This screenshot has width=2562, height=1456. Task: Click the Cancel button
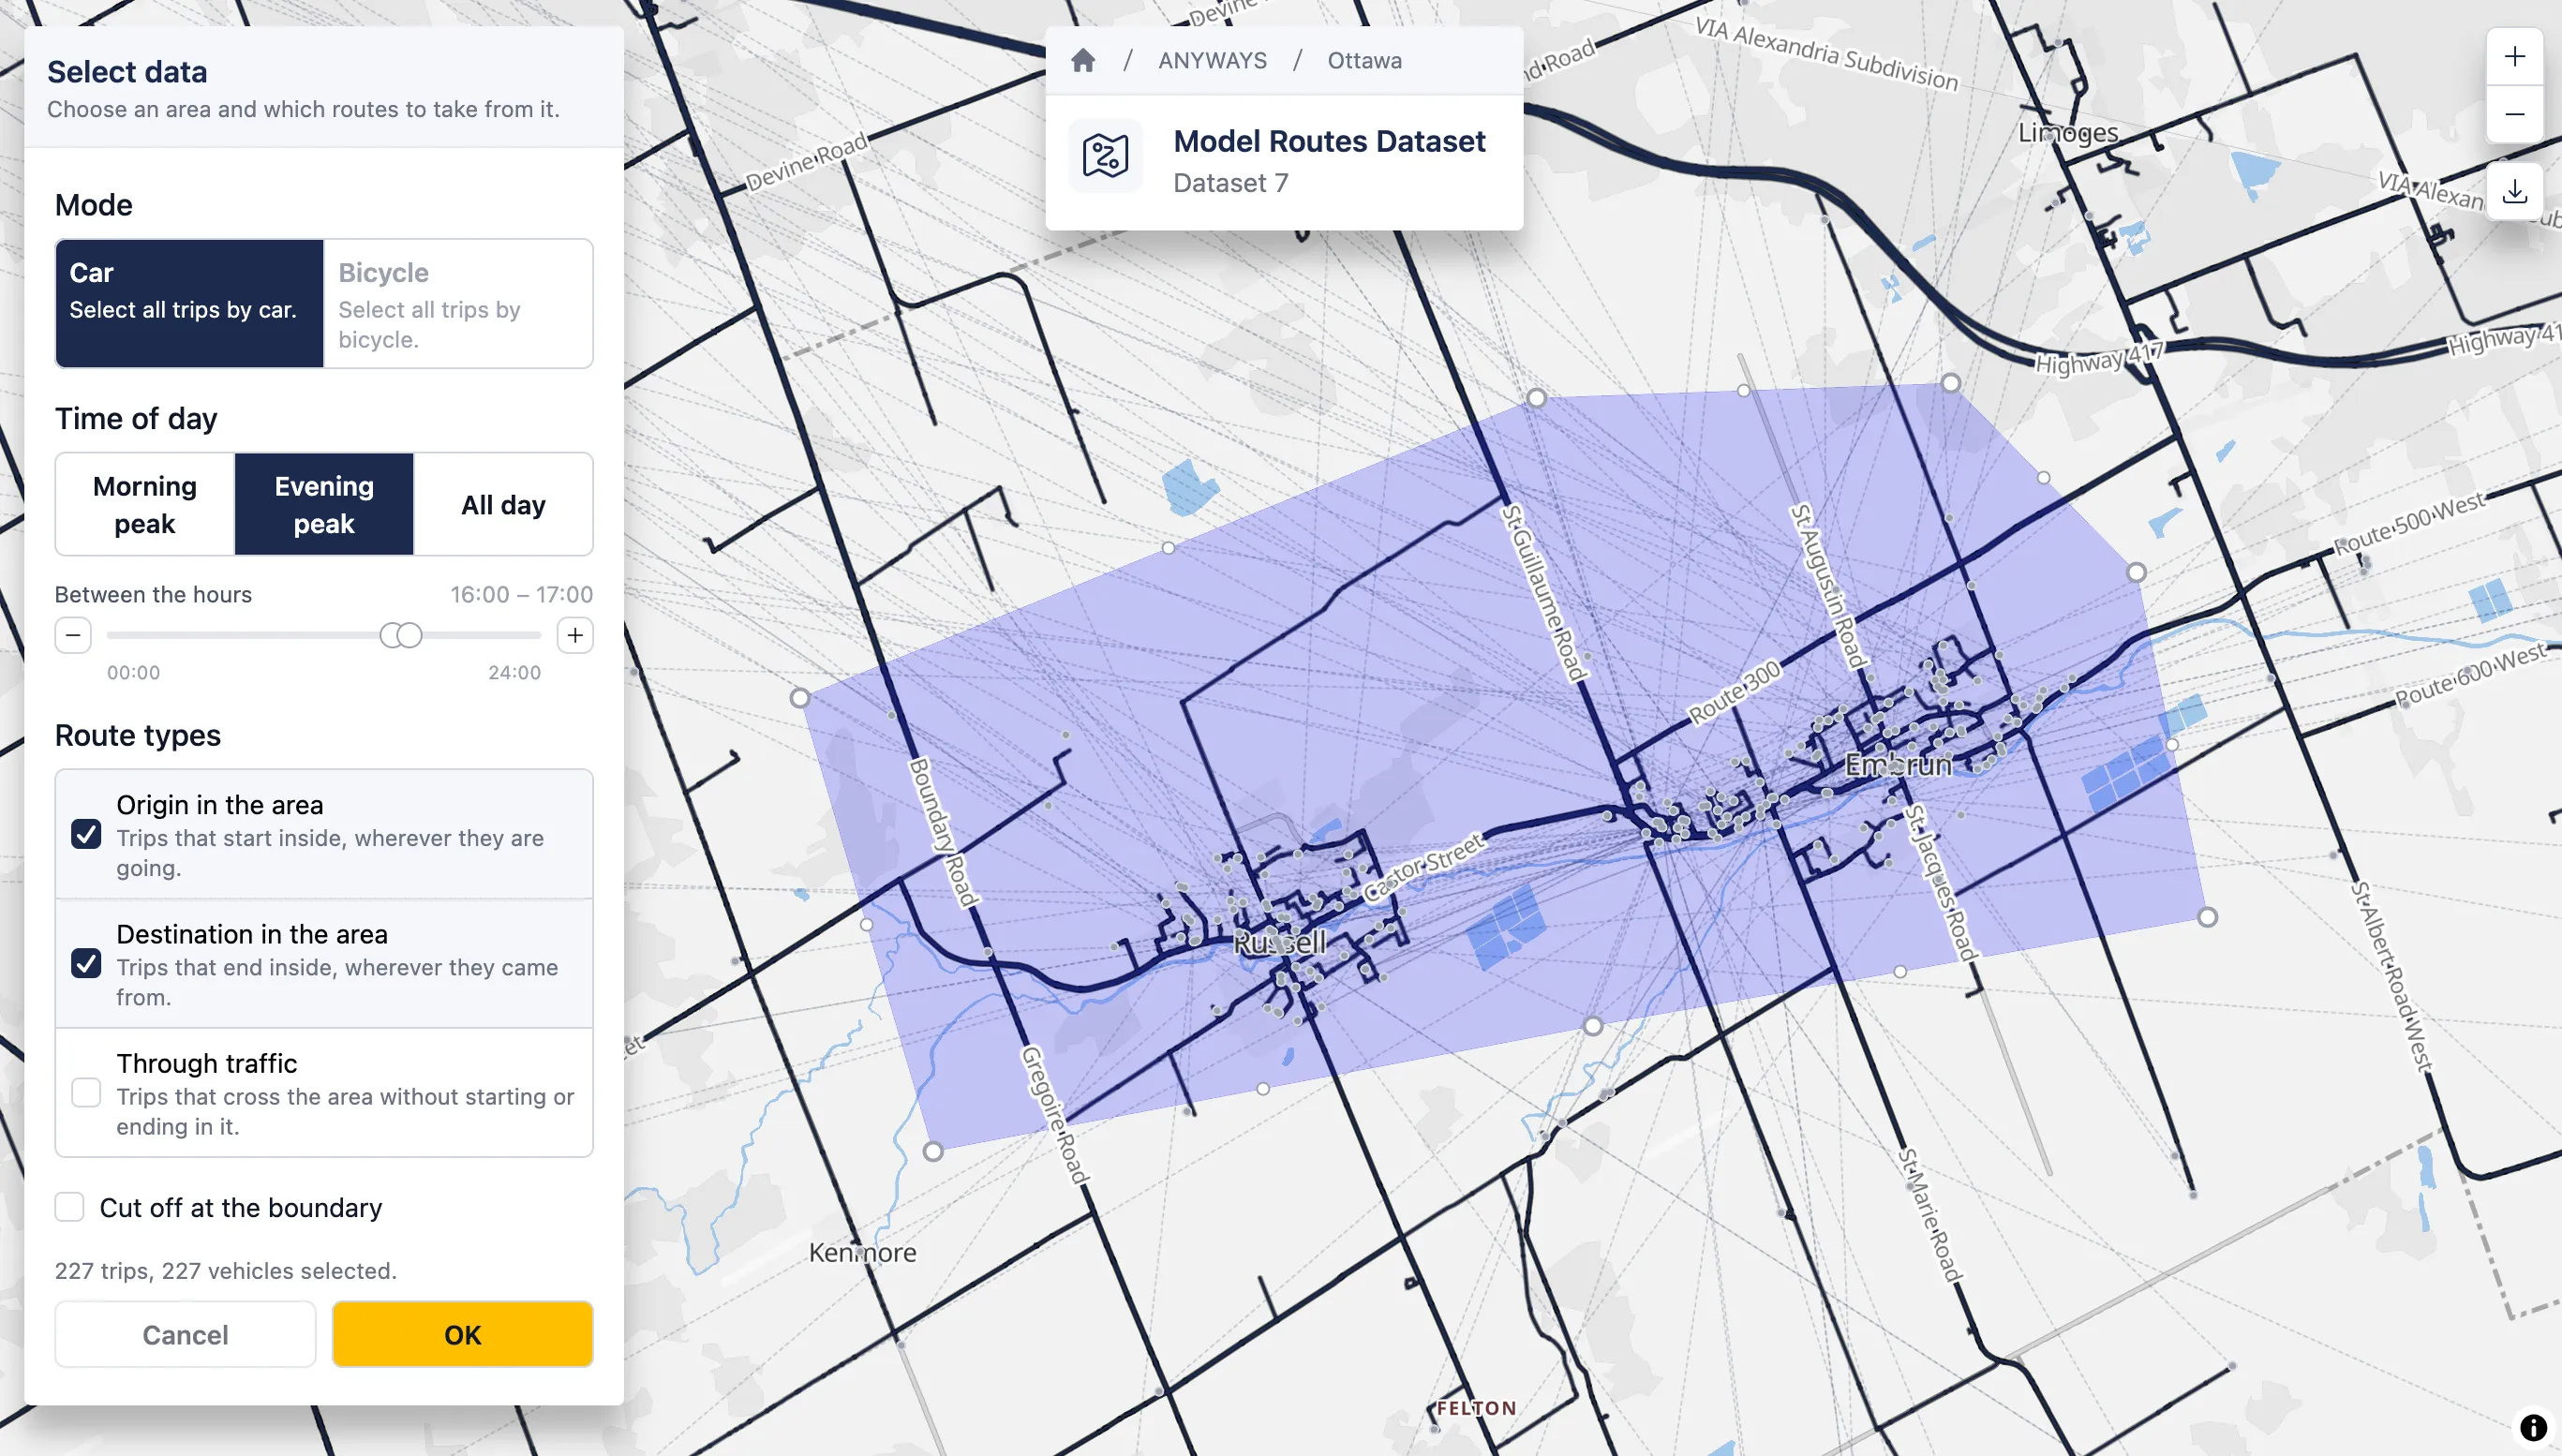pyautogui.click(x=185, y=1334)
